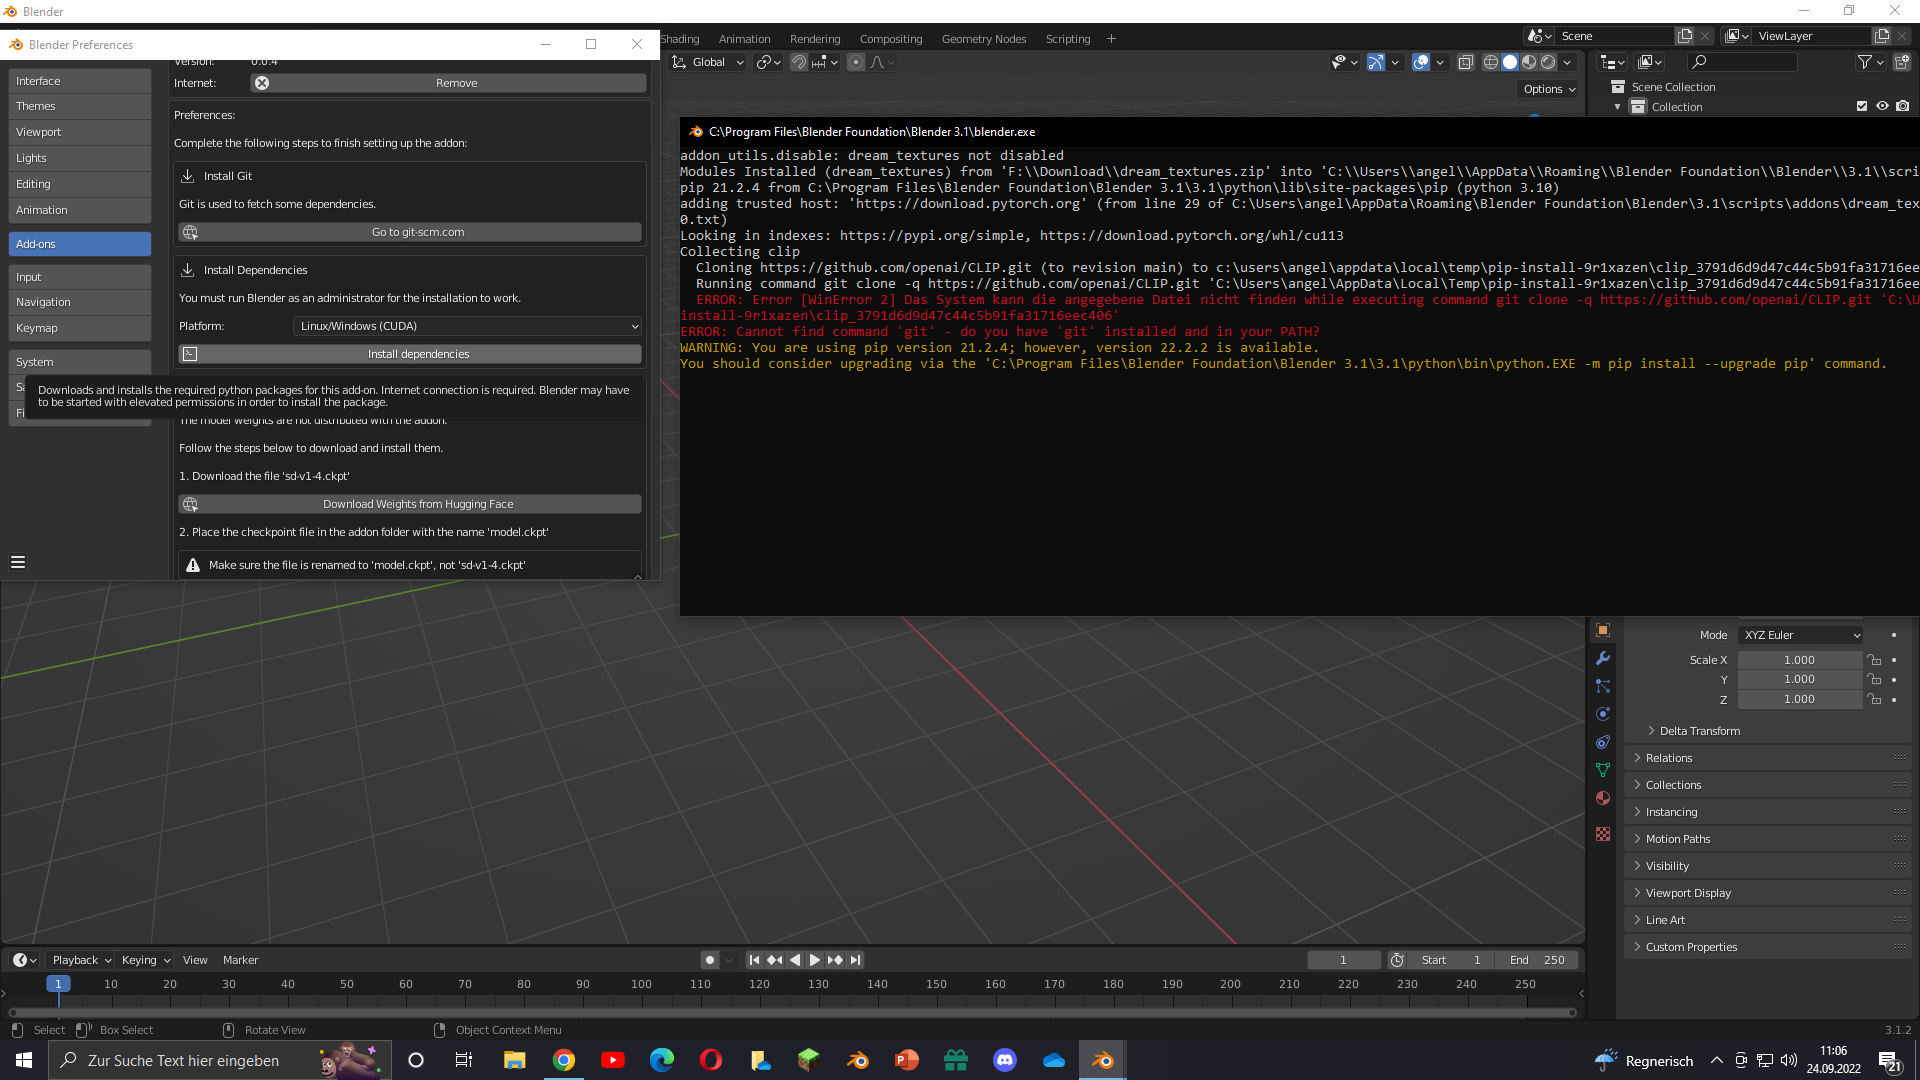Viewport: 1920px width, 1080px height.
Task: Open the Physics properties tab
Action: (x=1603, y=714)
